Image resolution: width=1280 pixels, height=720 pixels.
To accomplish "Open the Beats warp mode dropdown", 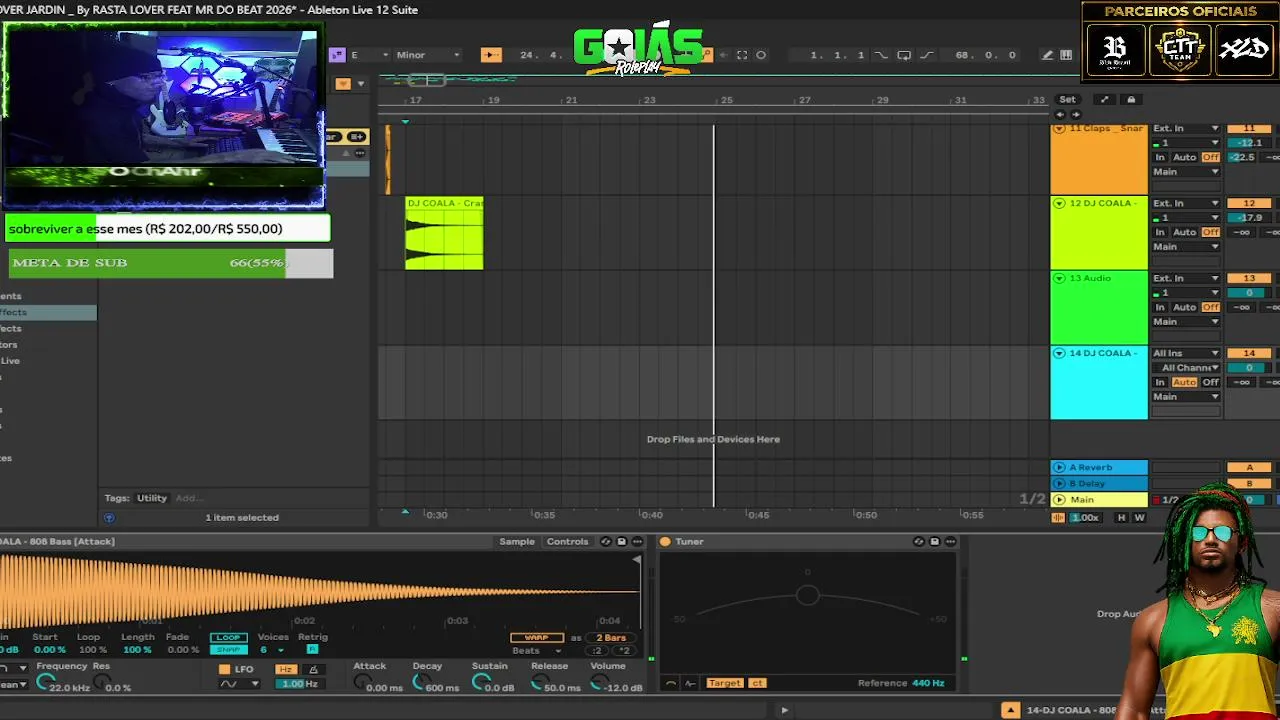I will coord(536,651).
